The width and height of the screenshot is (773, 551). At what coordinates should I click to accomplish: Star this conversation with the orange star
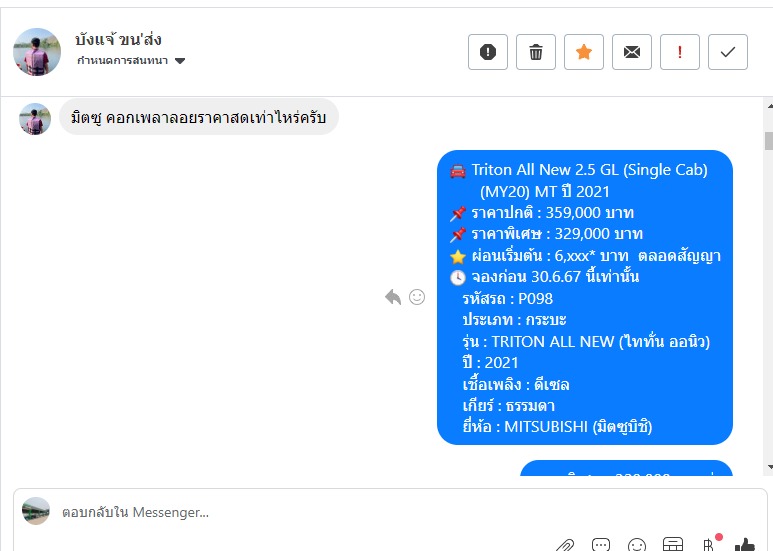(x=584, y=52)
